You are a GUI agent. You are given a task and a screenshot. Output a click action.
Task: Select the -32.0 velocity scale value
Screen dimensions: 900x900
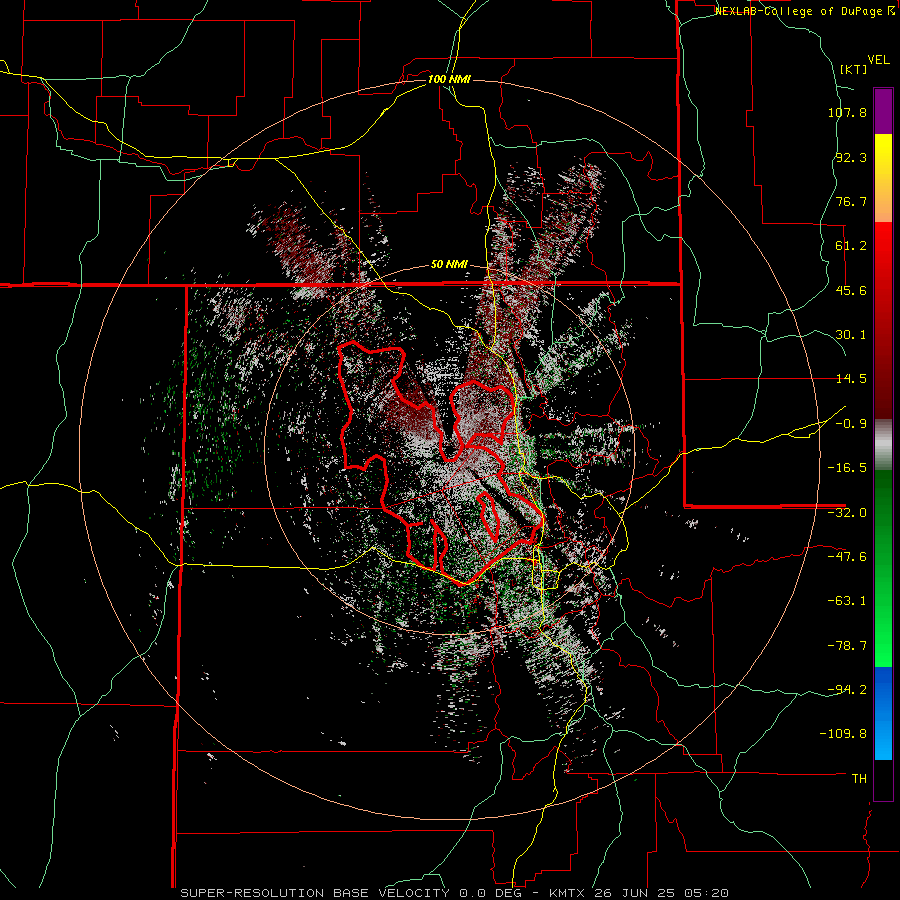[x=847, y=513]
